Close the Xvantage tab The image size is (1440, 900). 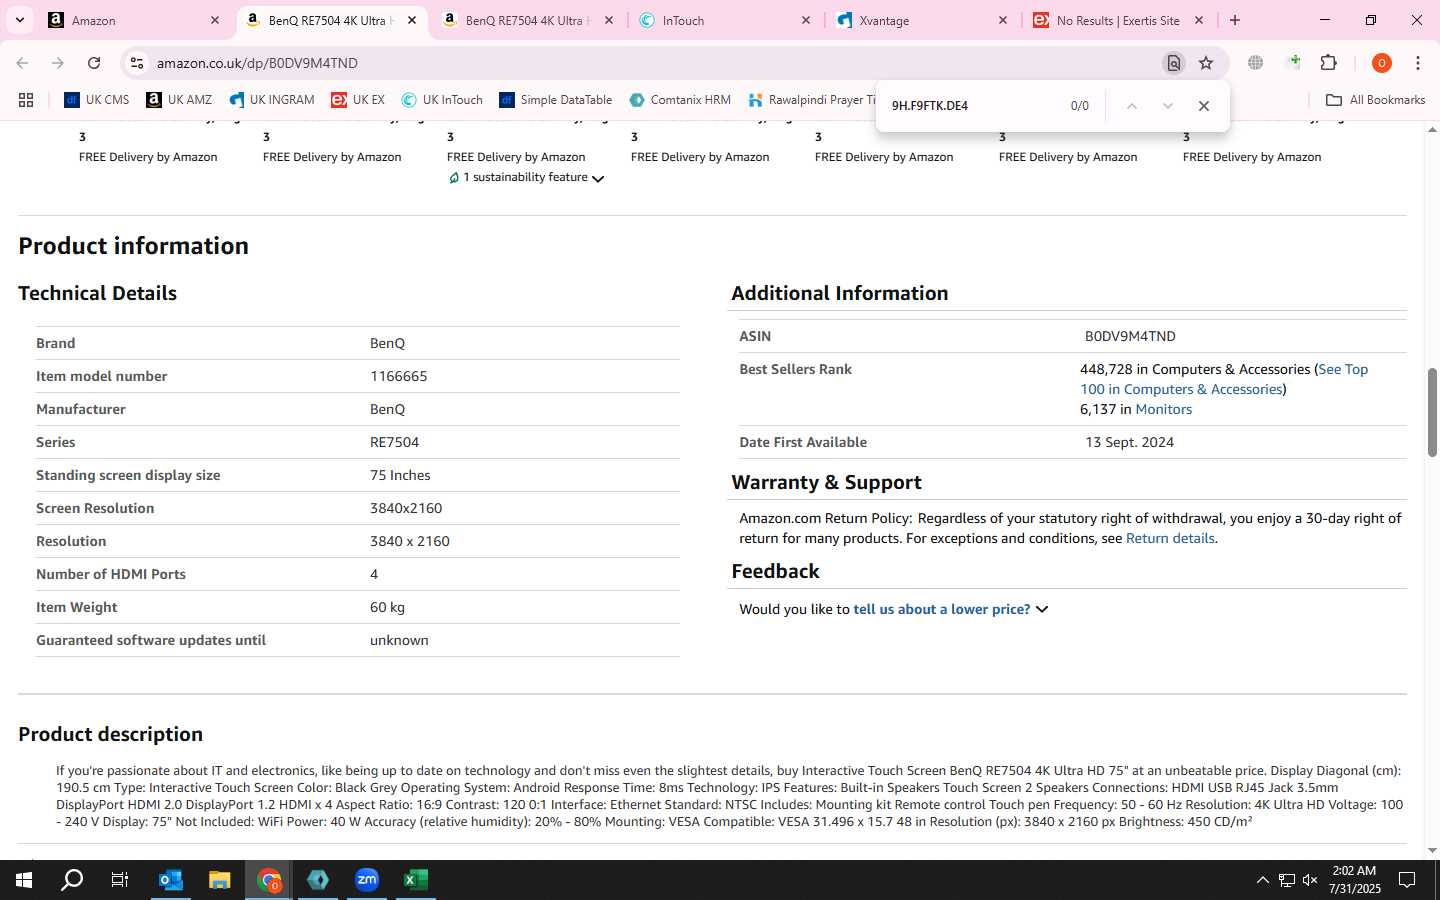pyautogui.click(x=1003, y=20)
